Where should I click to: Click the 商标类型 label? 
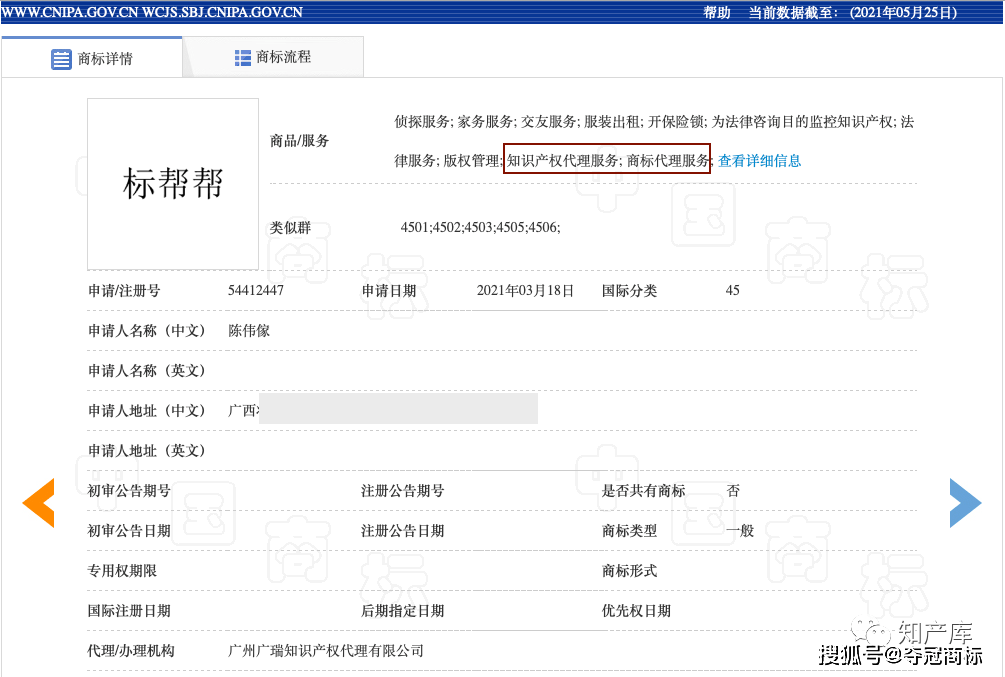tap(629, 531)
